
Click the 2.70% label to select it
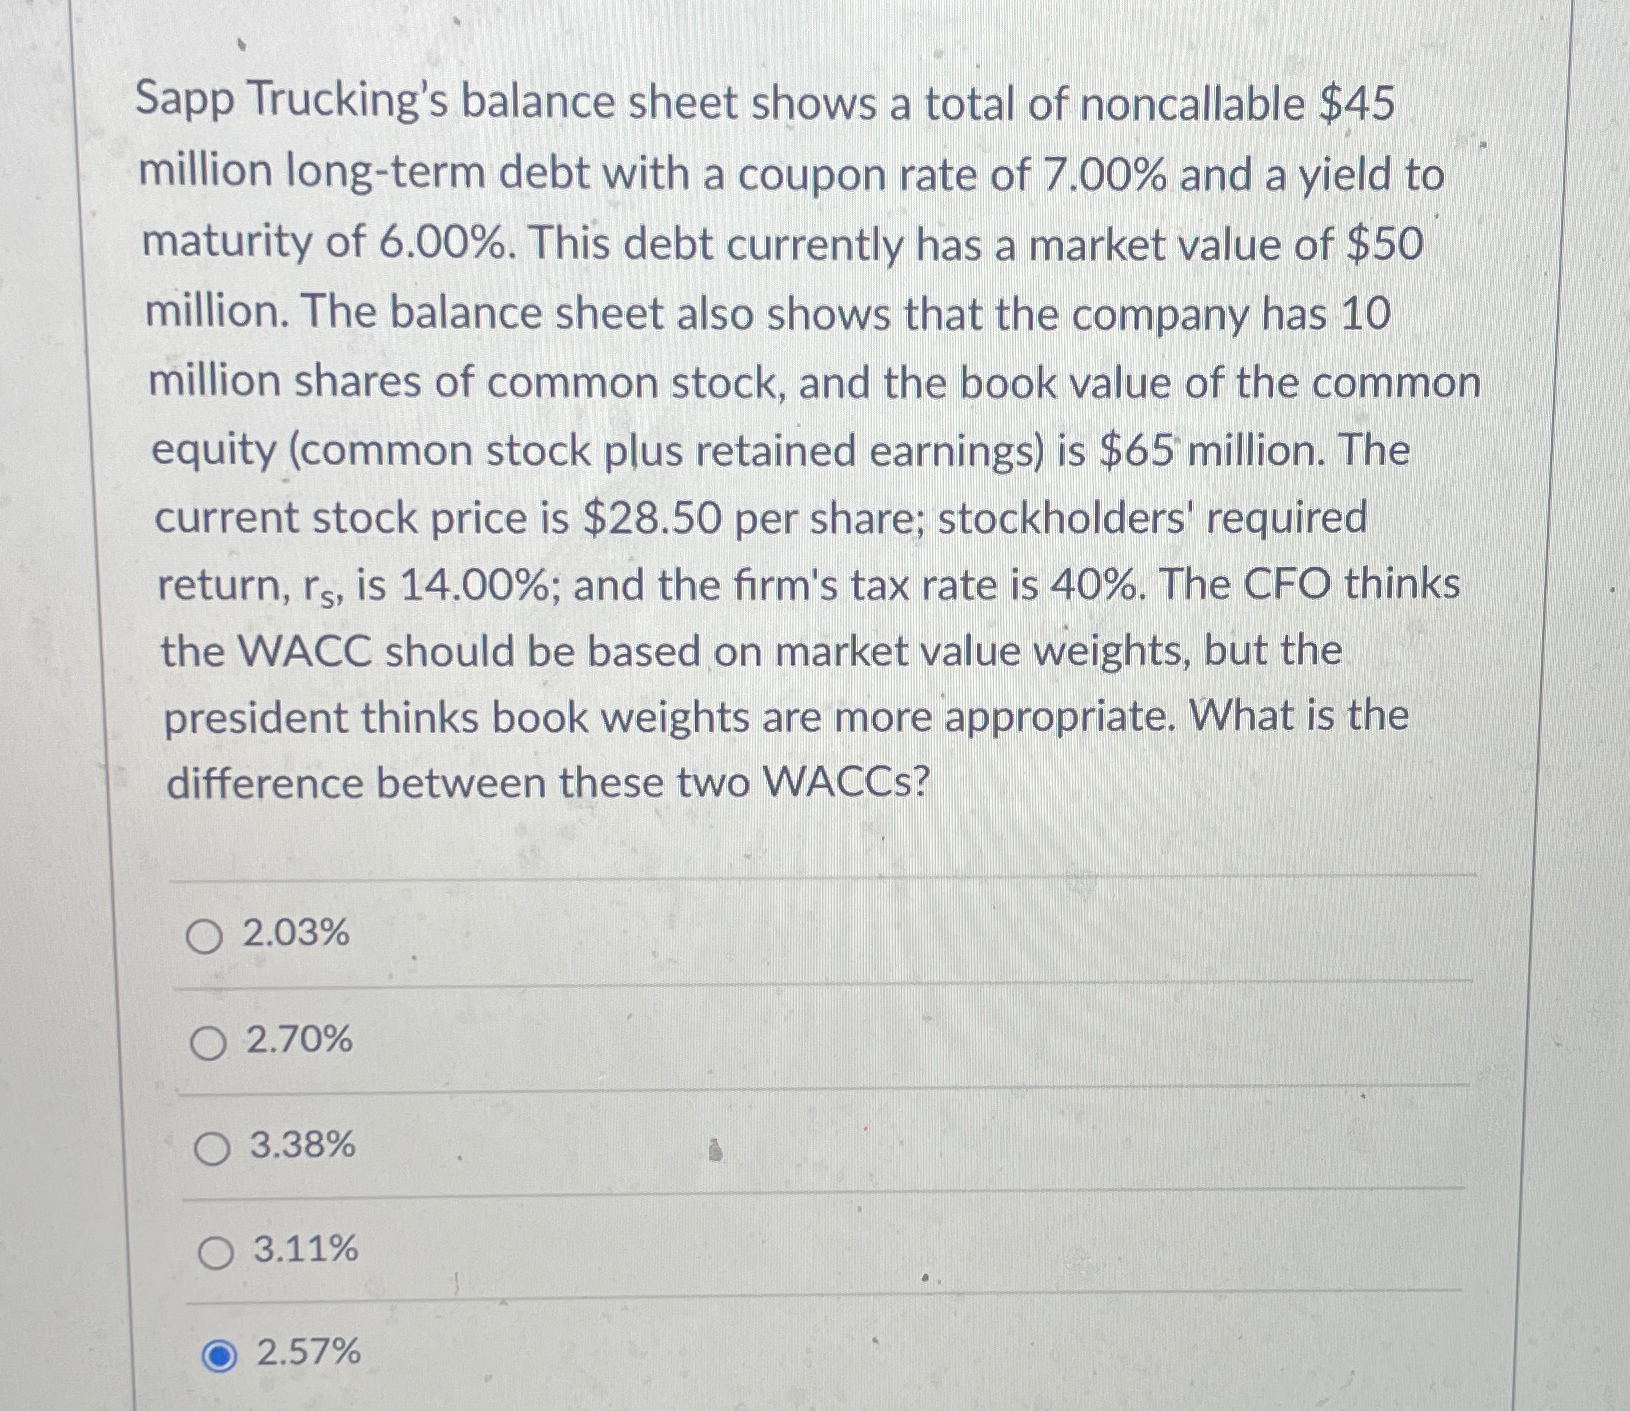[297, 1043]
